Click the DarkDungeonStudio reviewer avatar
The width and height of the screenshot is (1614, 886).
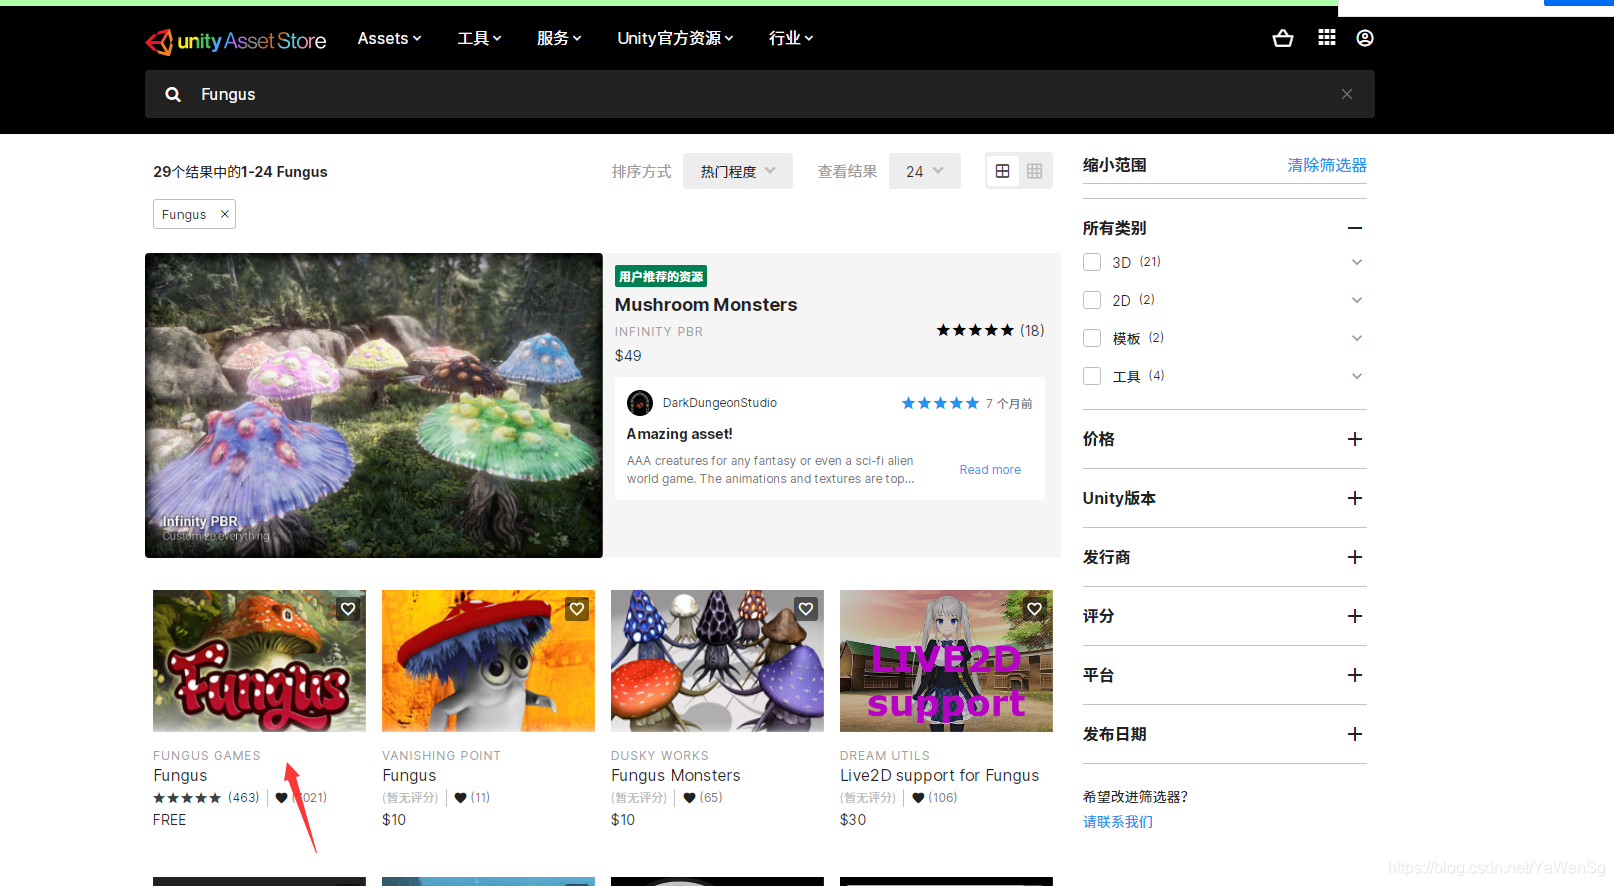click(640, 403)
